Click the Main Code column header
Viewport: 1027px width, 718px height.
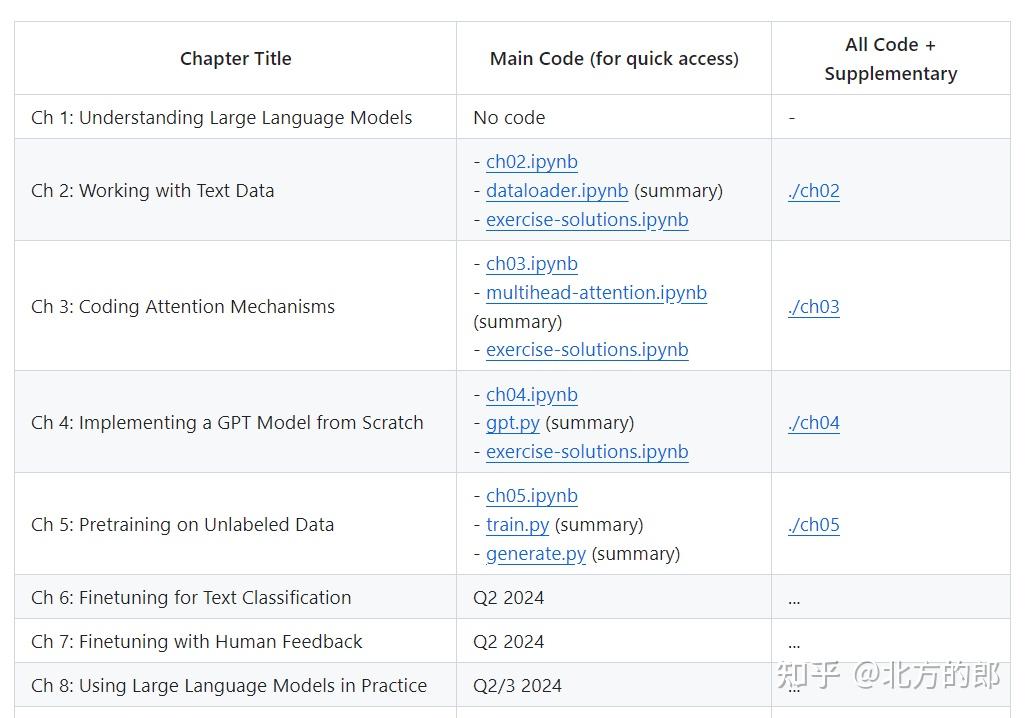[614, 59]
